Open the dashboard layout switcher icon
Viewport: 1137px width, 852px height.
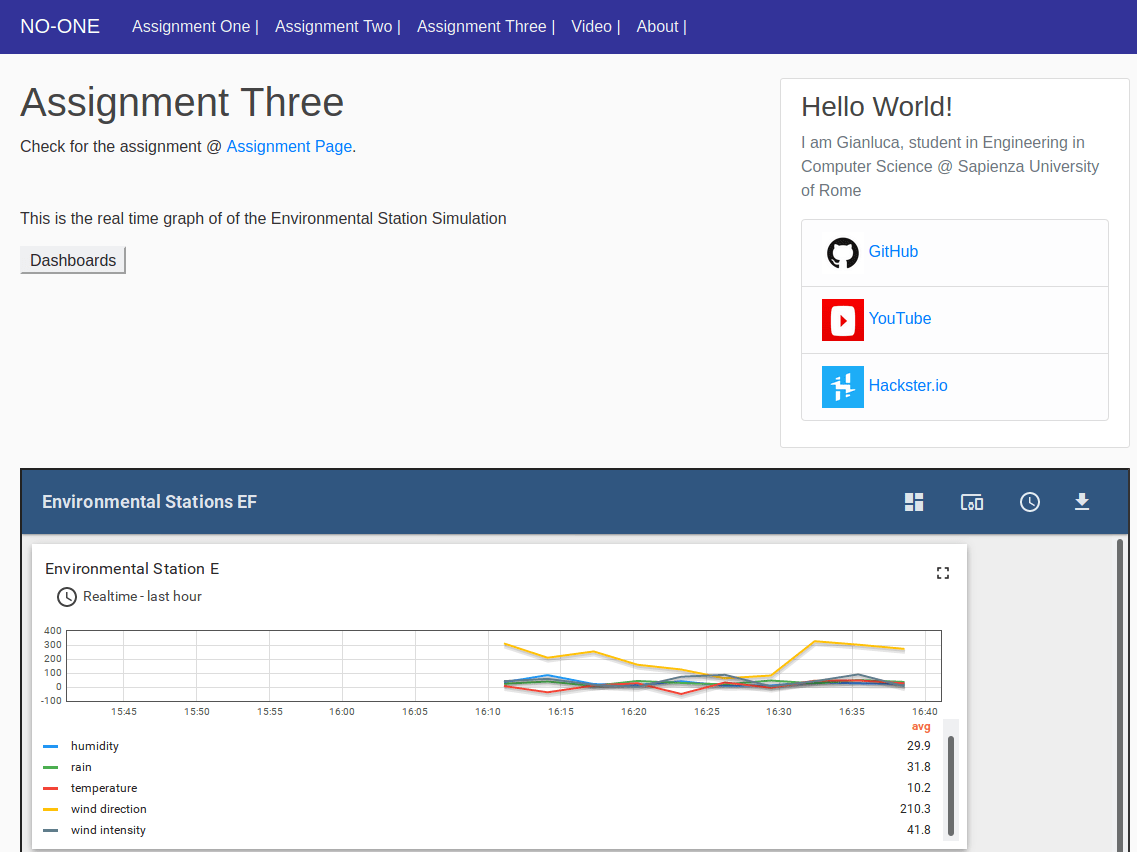tap(913, 502)
